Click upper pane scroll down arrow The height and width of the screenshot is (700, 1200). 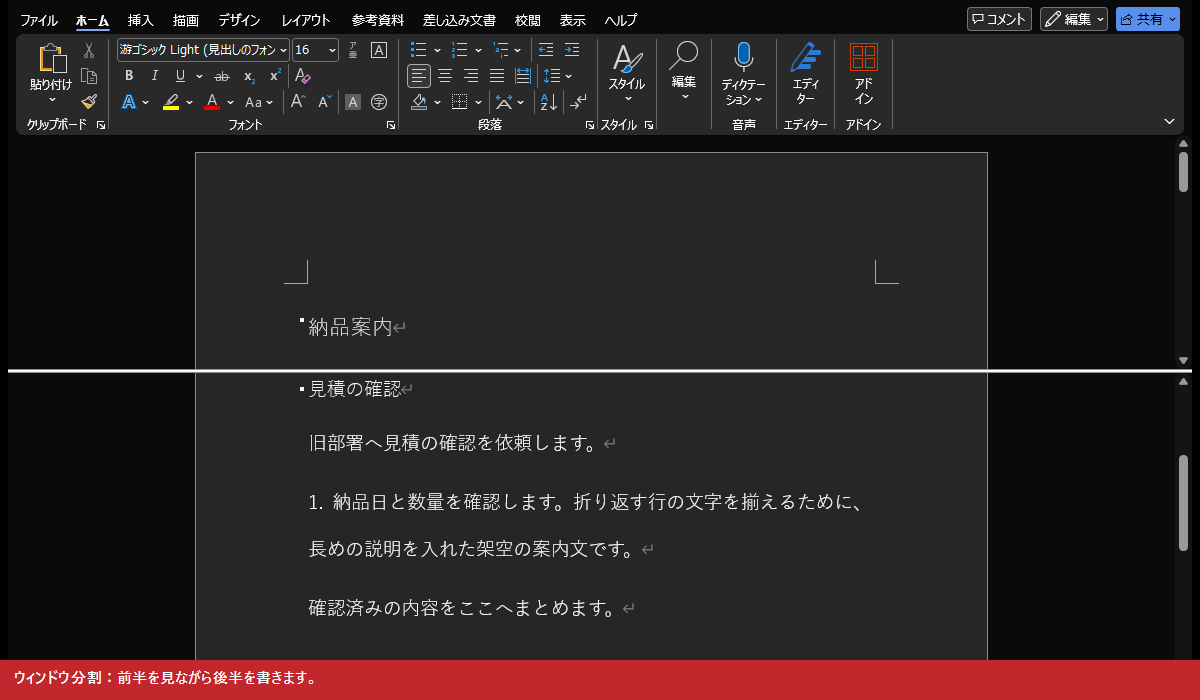click(x=1183, y=360)
